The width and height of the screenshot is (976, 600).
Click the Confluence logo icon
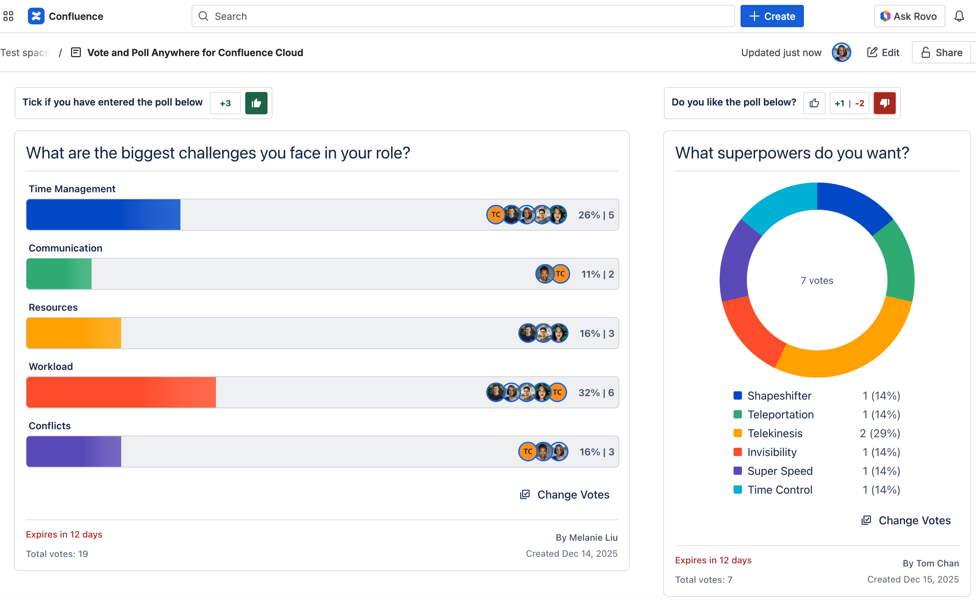[x=36, y=16]
